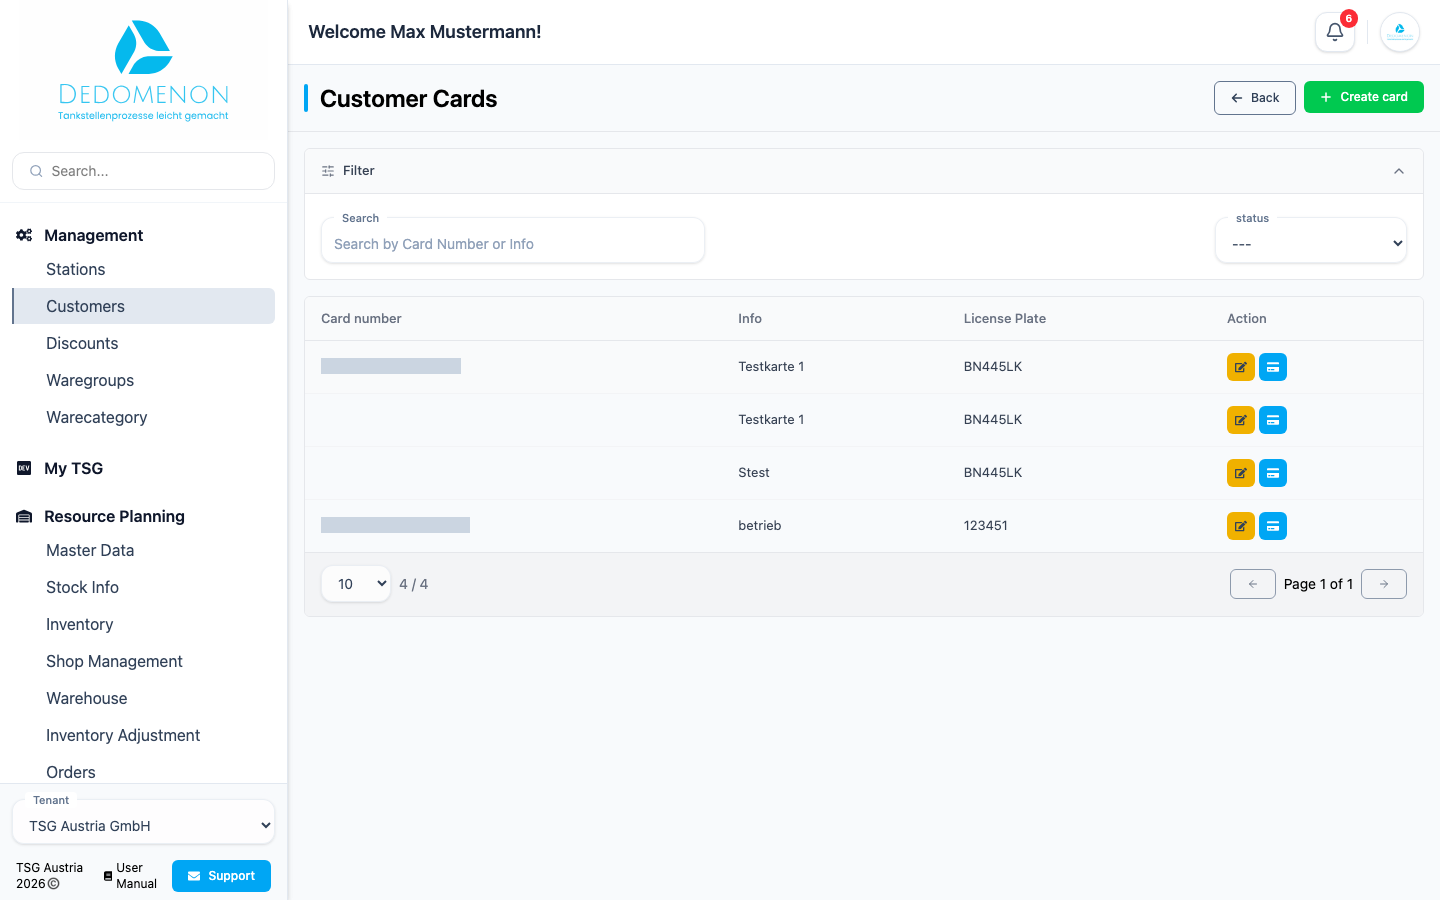Viewport: 1440px width, 900px height.
Task: Go to the next page arrow
Action: coord(1384,584)
